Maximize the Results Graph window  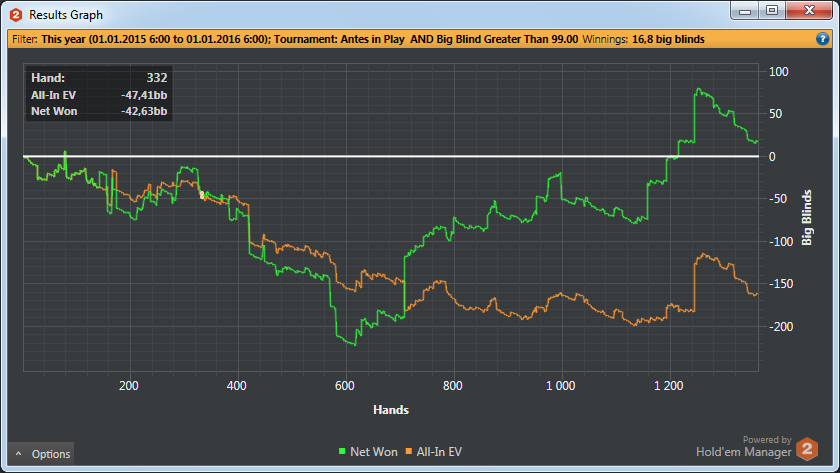point(771,11)
